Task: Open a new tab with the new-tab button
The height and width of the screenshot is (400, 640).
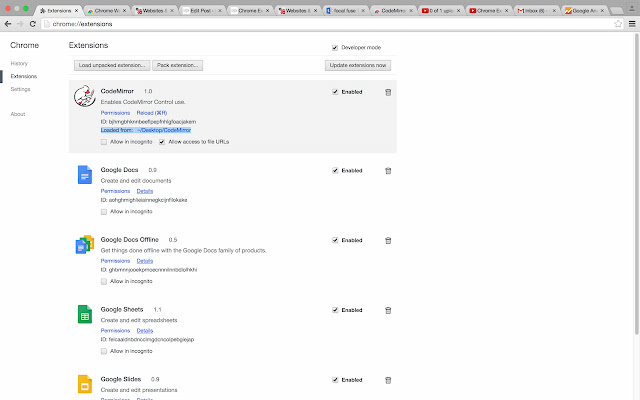Action: click(616, 11)
